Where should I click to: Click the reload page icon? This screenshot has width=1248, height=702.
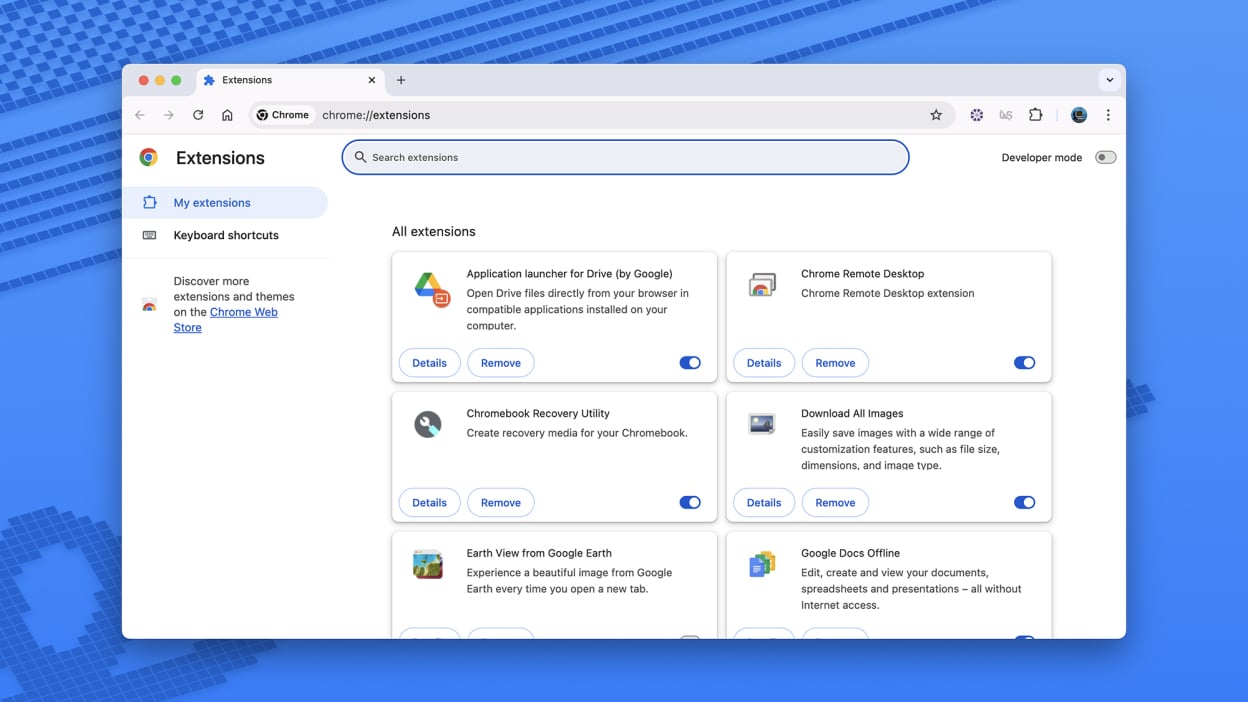pos(198,115)
